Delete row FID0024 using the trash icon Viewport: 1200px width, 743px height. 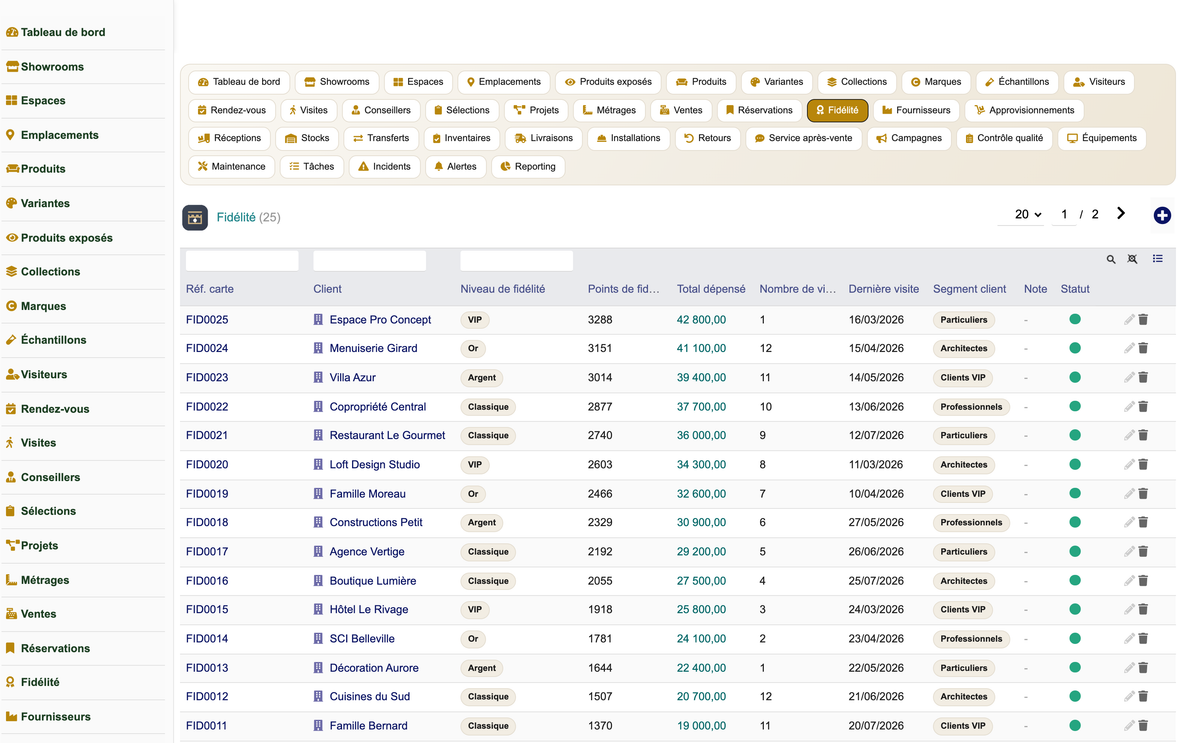(1143, 349)
